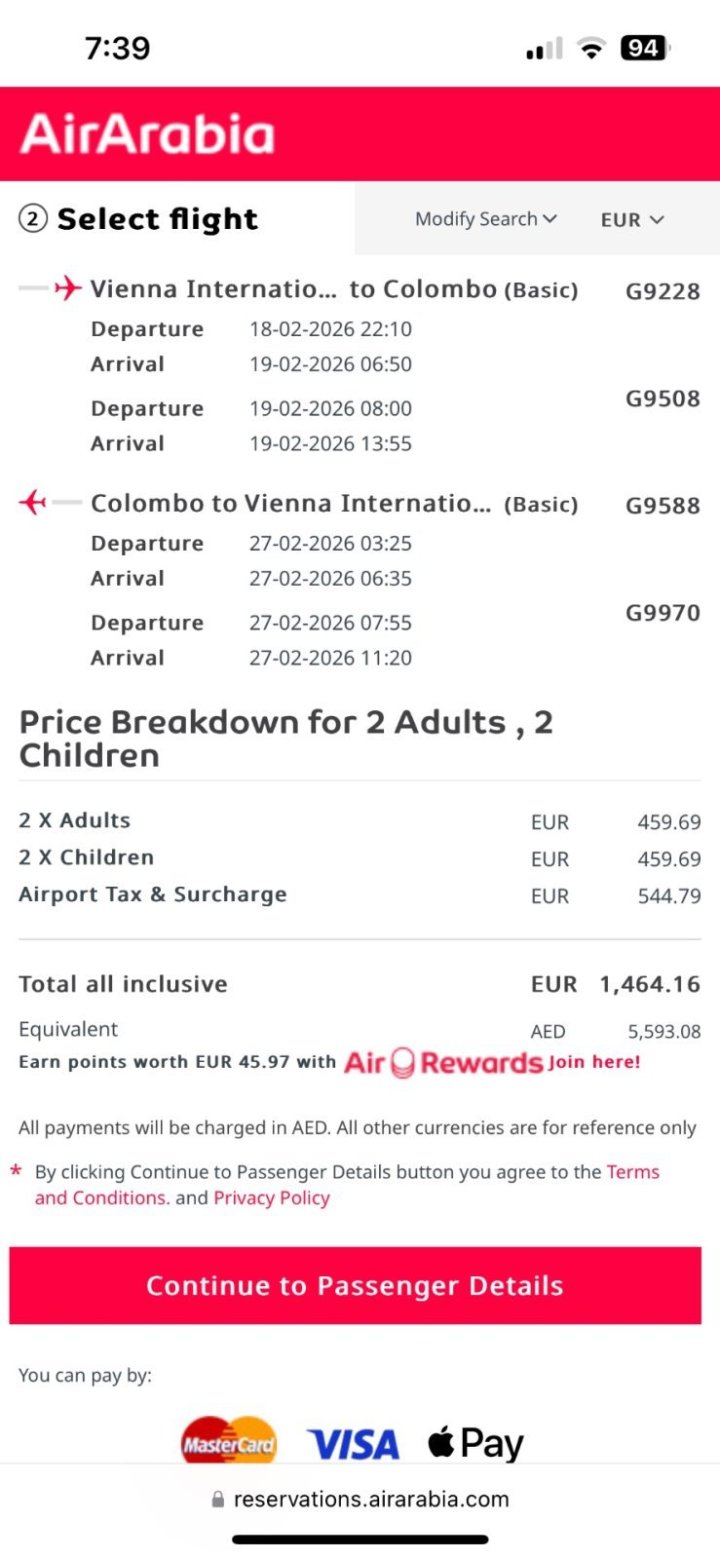Viewport: 720px width, 1559px height.
Task: Tap the lock icon beside the URL
Action: (218, 1500)
